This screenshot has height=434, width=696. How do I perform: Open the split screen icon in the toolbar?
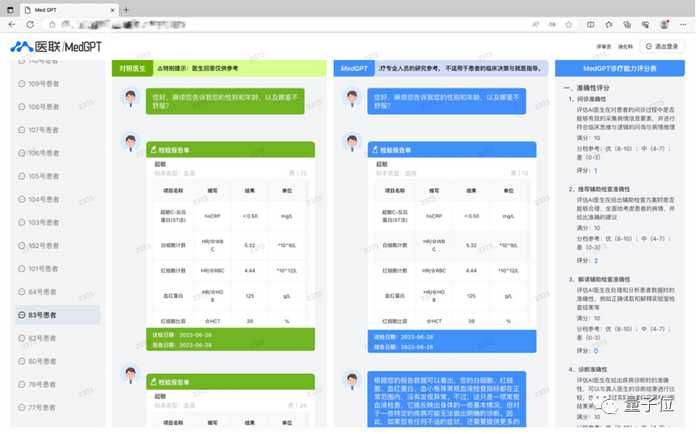pyautogui.click(x=590, y=24)
